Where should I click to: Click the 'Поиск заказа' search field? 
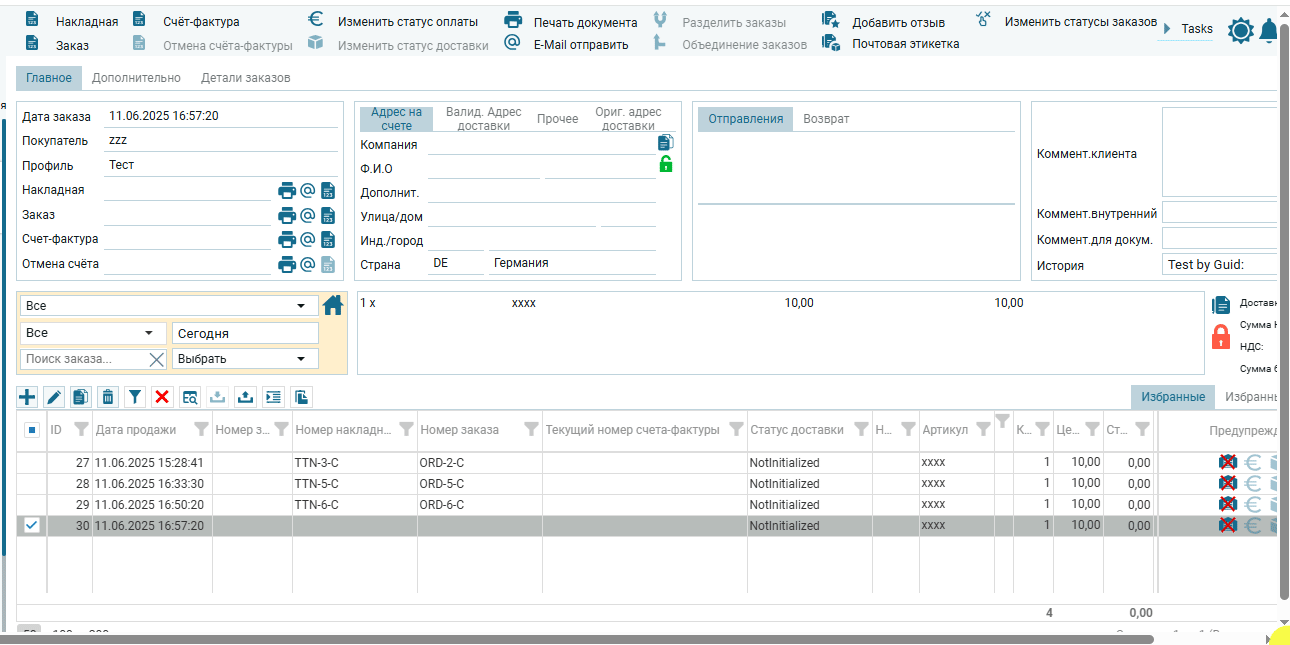pos(84,359)
